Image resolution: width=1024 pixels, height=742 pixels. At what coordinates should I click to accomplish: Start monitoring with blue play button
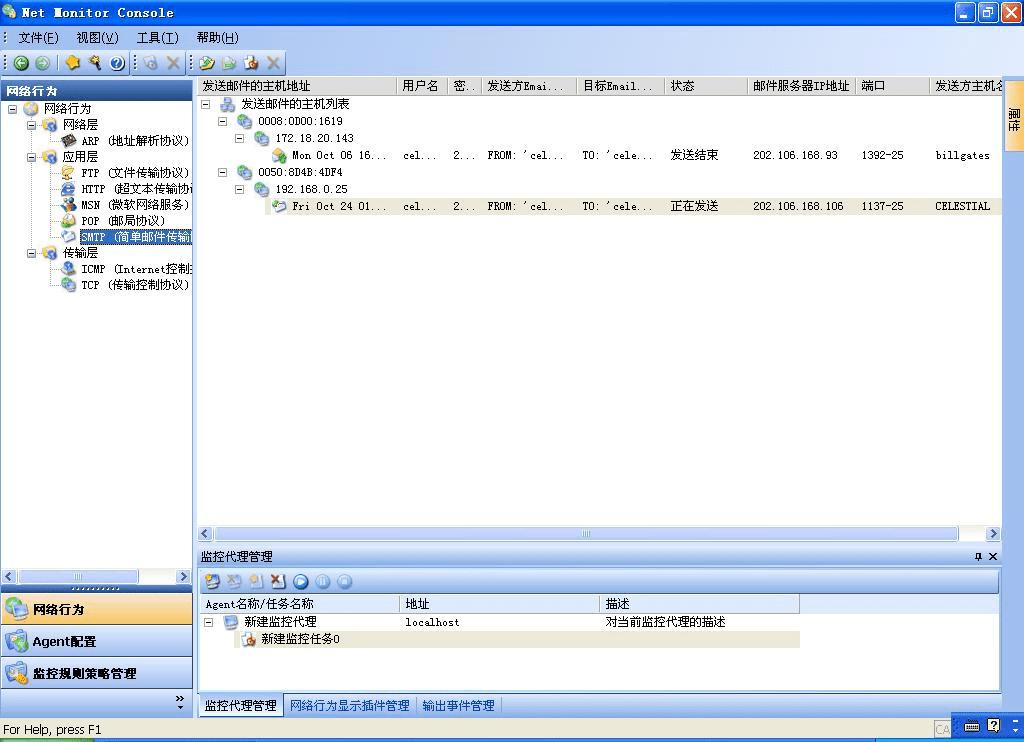click(x=300, y=581)
